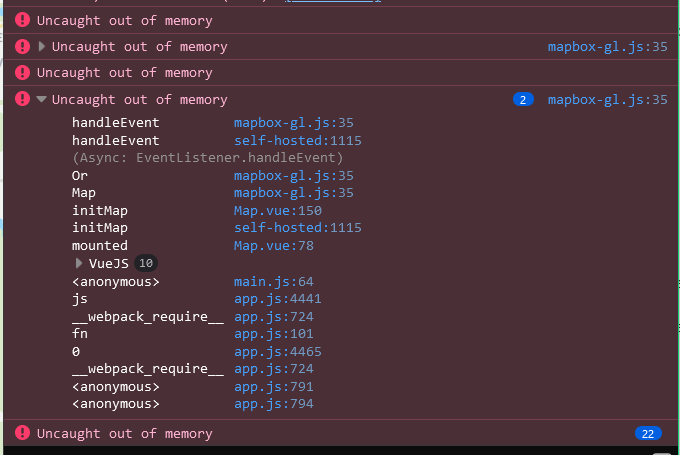Viewport: 680px width, 455px height.
Task: Click the repeat count badge 2
Action: pyautogui.click(x=523, y=100)
